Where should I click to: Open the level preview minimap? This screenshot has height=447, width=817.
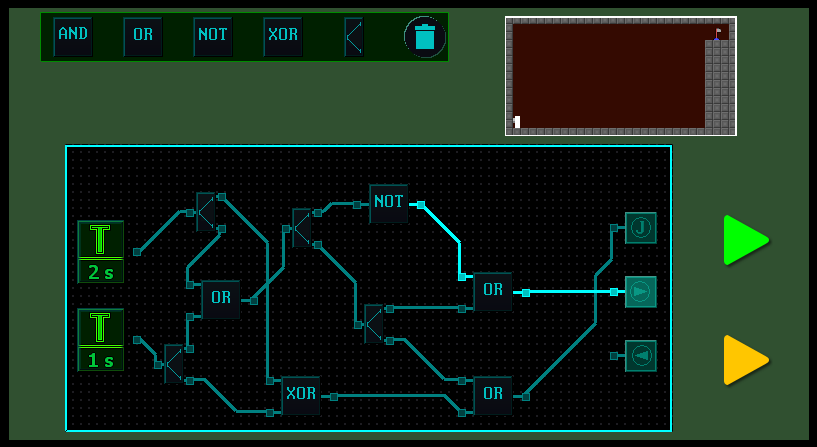(620, 76)
